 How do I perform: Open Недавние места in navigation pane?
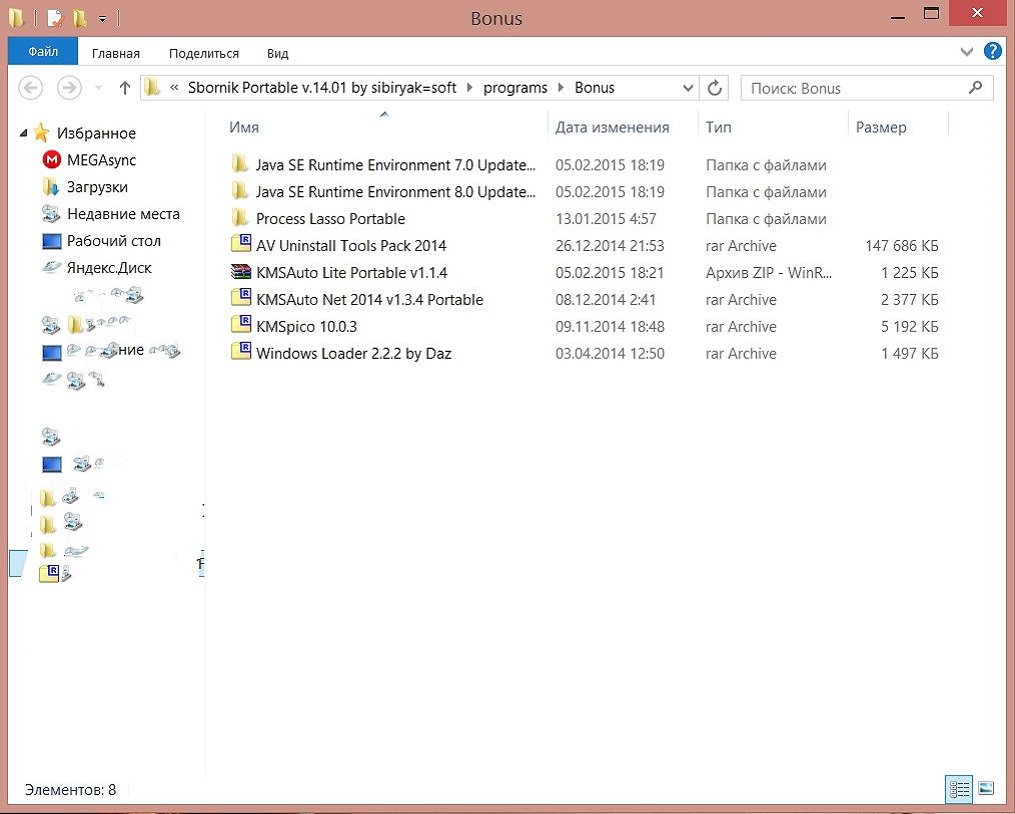124,214
